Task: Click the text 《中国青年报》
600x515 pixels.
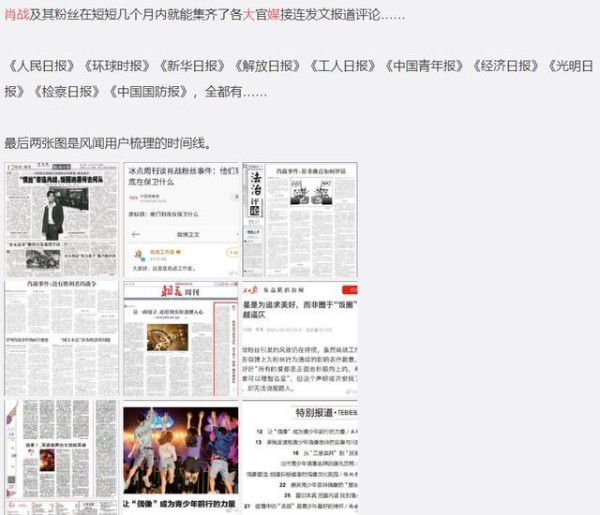Action: pos(424,66)
